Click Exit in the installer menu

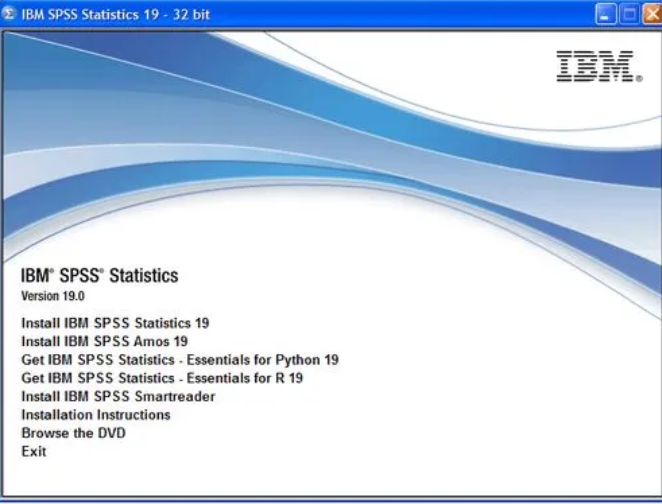coord(34,452)
